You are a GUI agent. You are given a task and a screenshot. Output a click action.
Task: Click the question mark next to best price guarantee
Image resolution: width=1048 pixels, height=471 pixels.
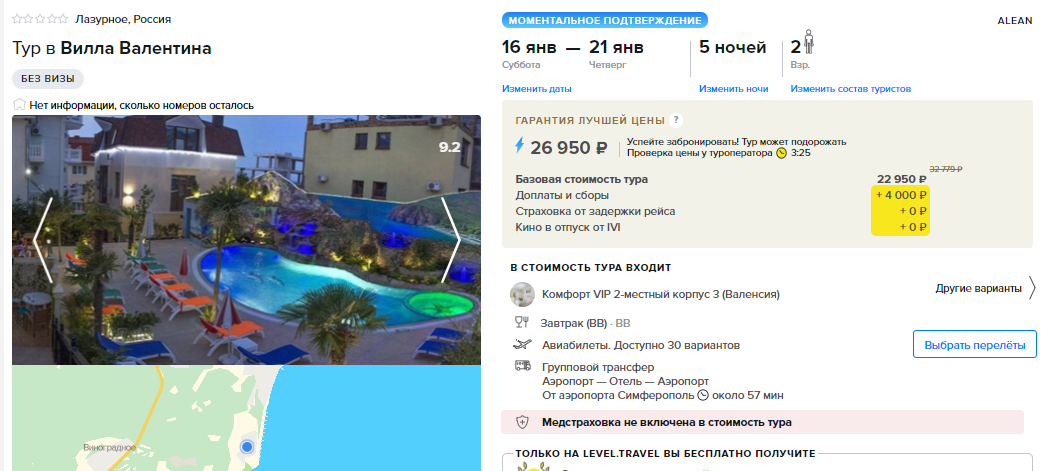(676, 120)
